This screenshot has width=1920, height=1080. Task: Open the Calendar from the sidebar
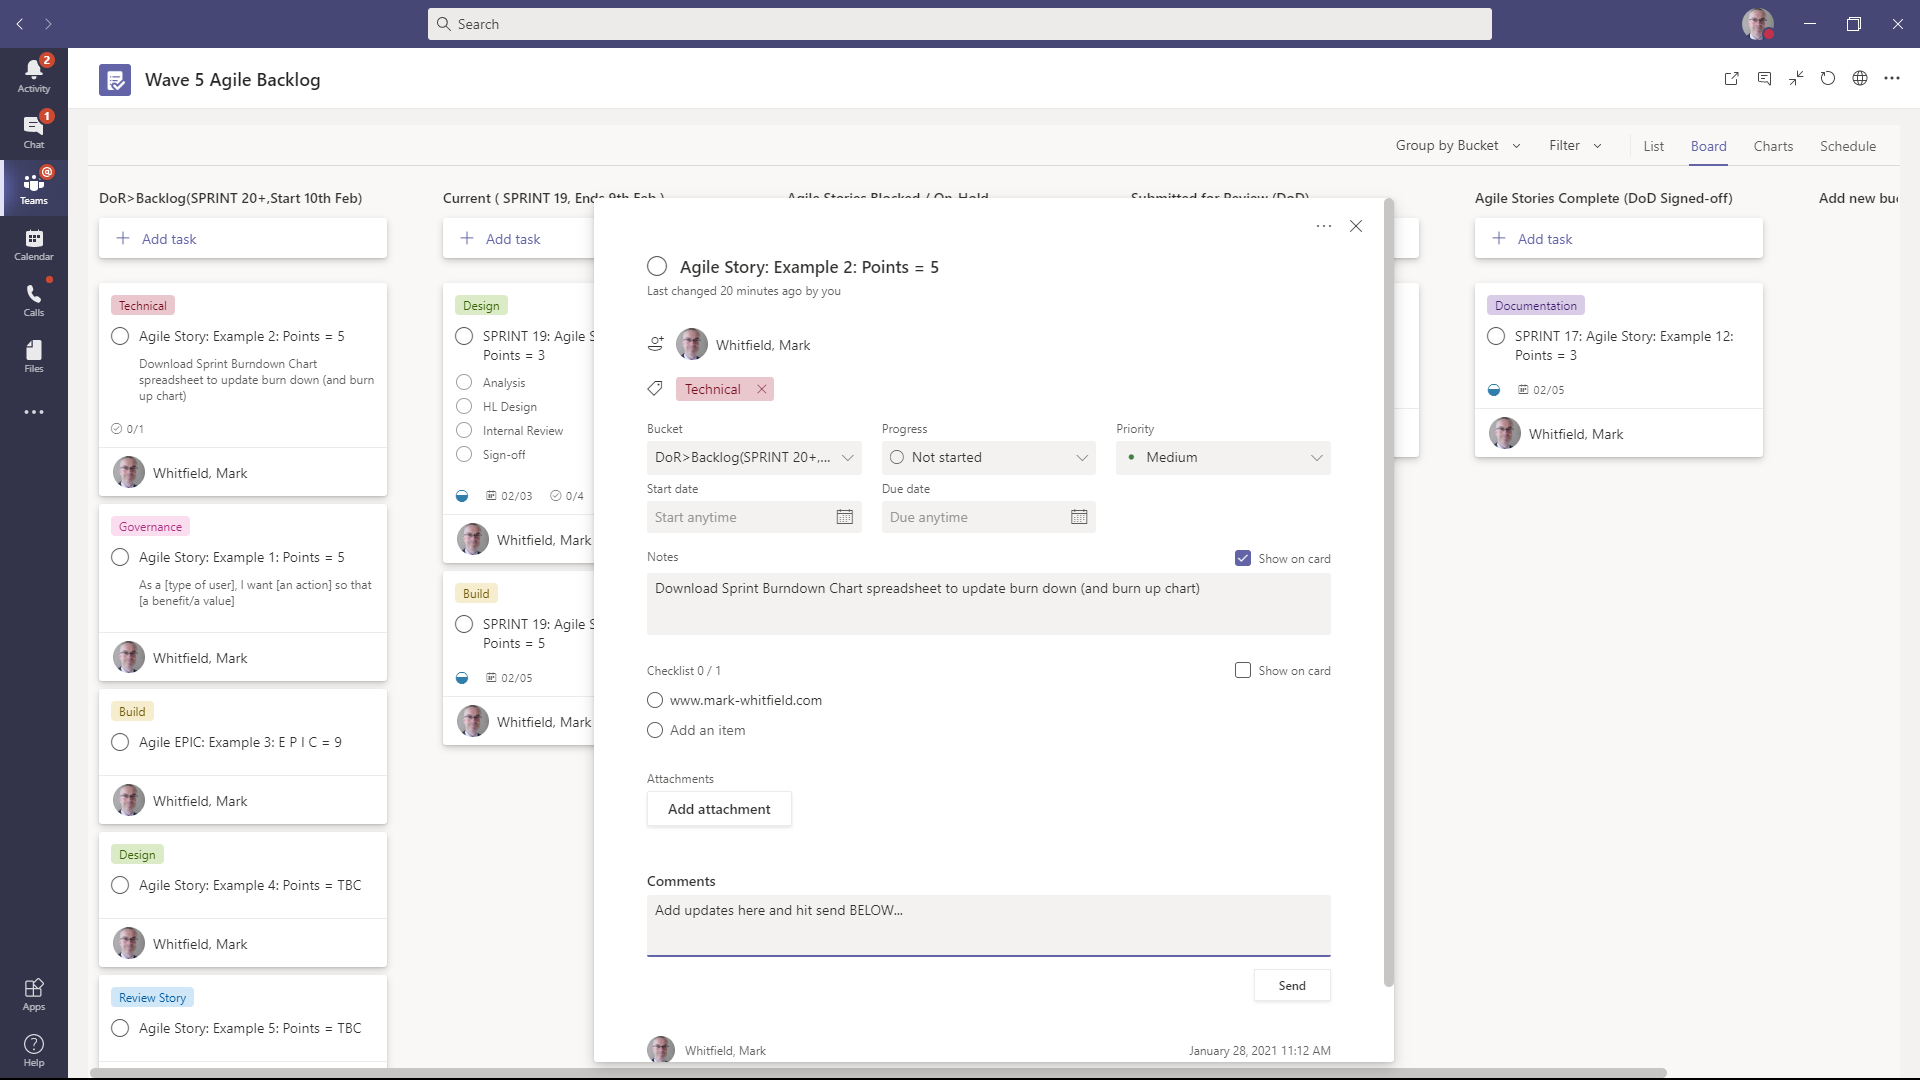pos(33,245)
